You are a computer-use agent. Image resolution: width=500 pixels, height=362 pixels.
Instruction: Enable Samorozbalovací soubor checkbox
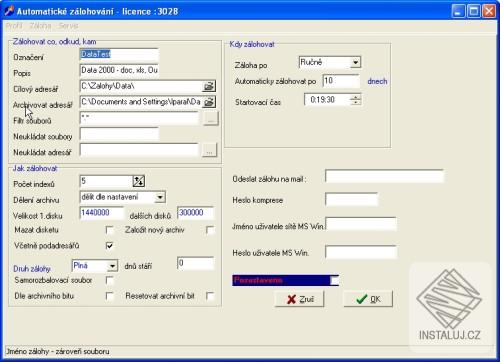(x=109, y=280)
